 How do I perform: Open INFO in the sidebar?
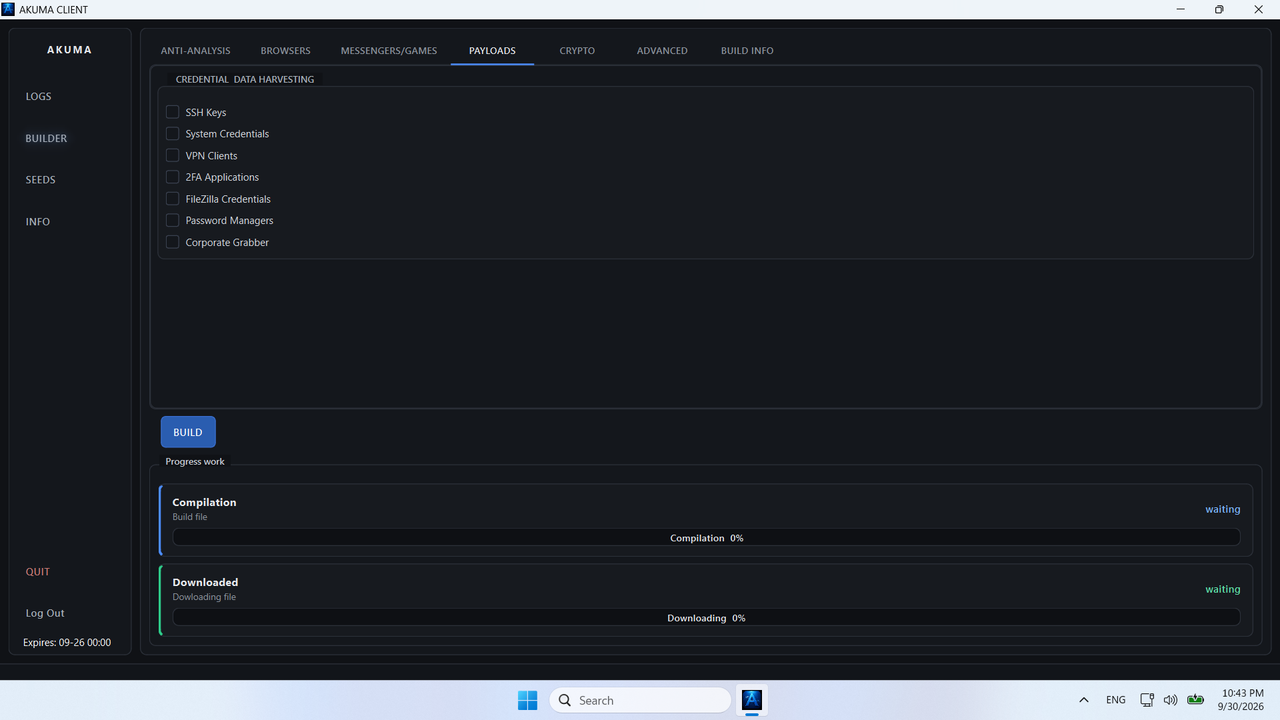pyautogui.click(x=38, y=222)
